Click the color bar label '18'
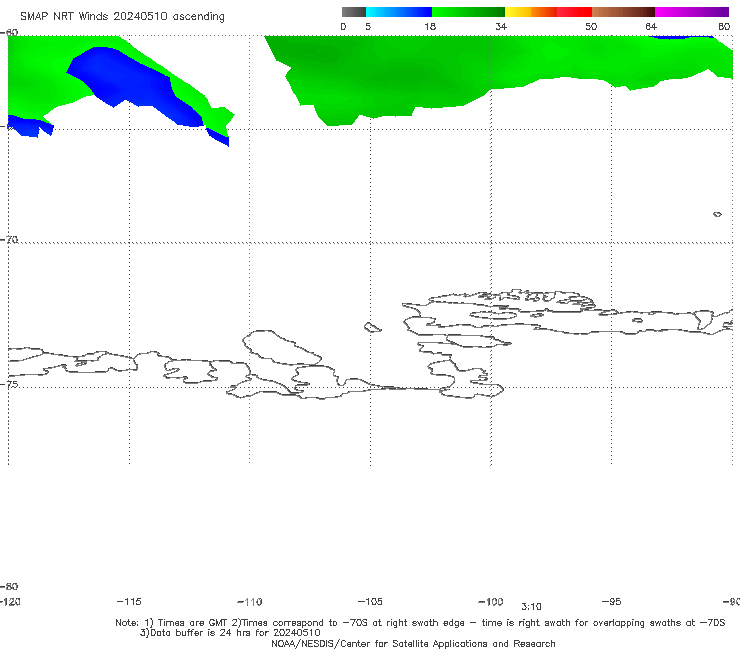This screenshot has height=650, width=740. click(430, 26)
